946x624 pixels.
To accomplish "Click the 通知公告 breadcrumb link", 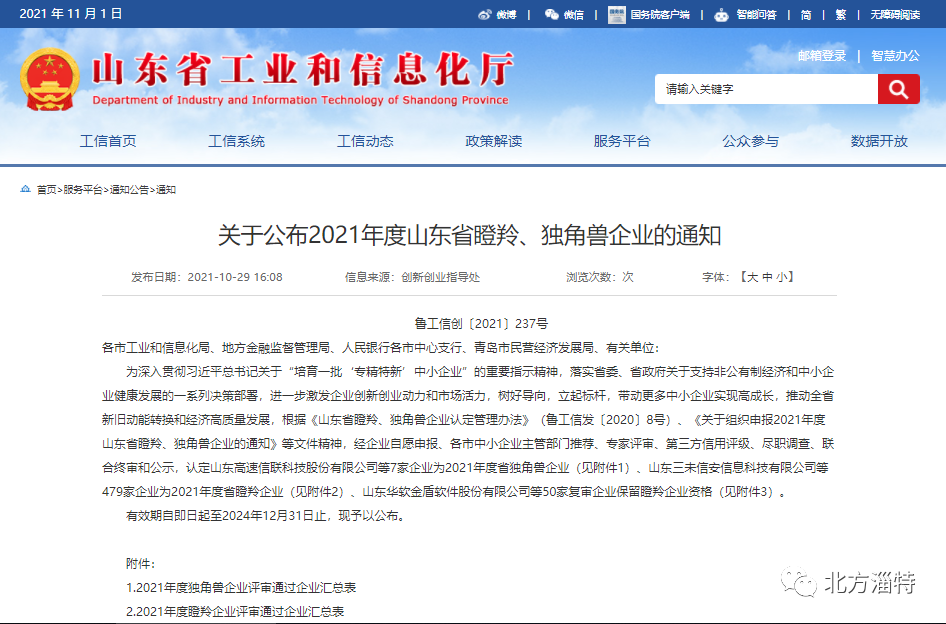I will [x=129, y=189].
